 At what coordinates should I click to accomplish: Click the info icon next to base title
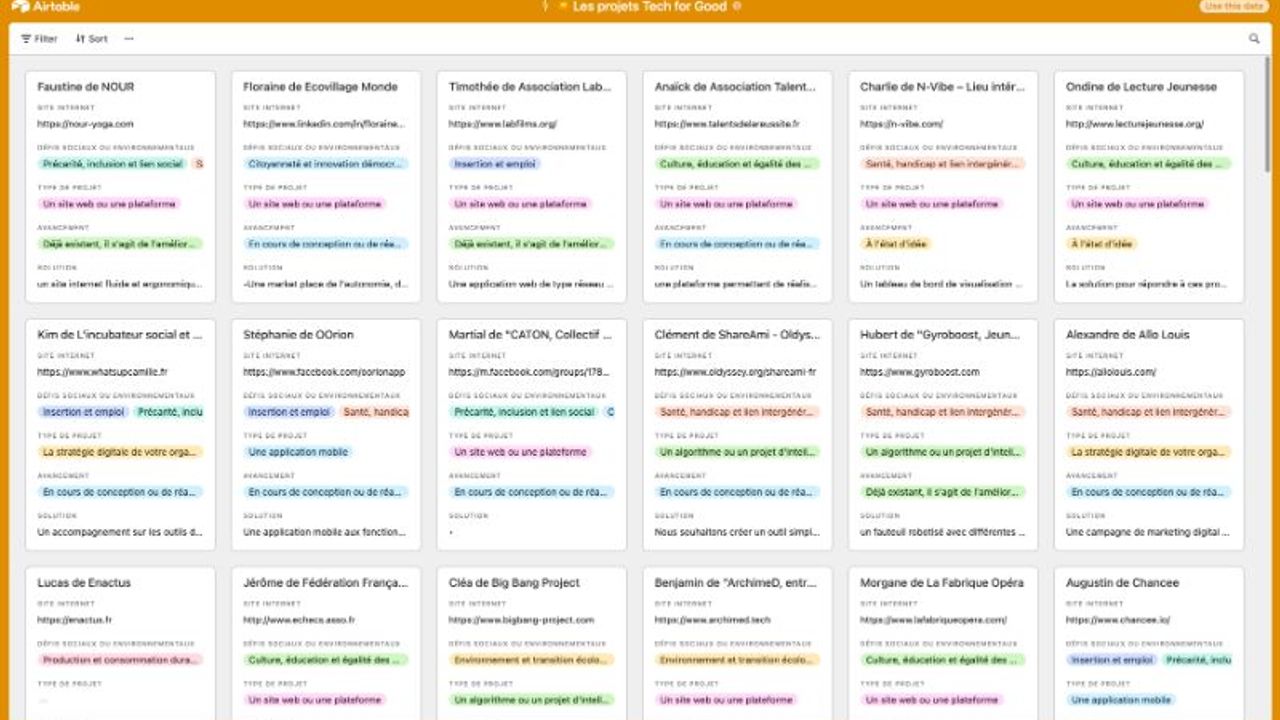pos(737,6)
